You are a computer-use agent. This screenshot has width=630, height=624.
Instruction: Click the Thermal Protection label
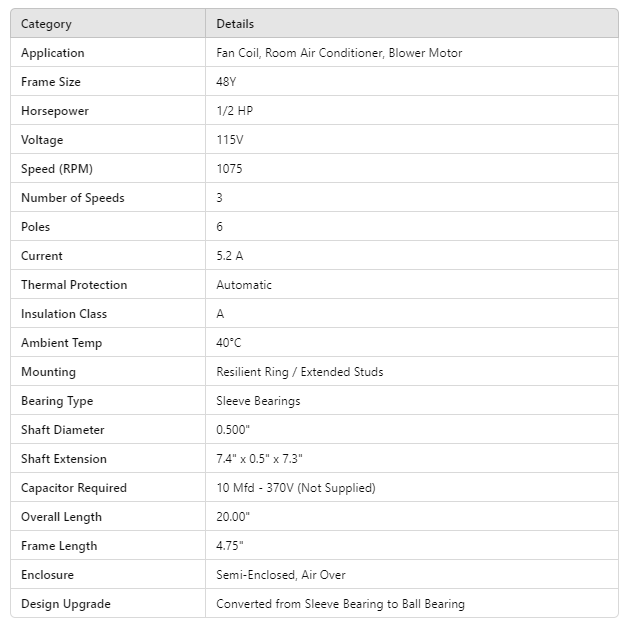click(x=74, y=285)
